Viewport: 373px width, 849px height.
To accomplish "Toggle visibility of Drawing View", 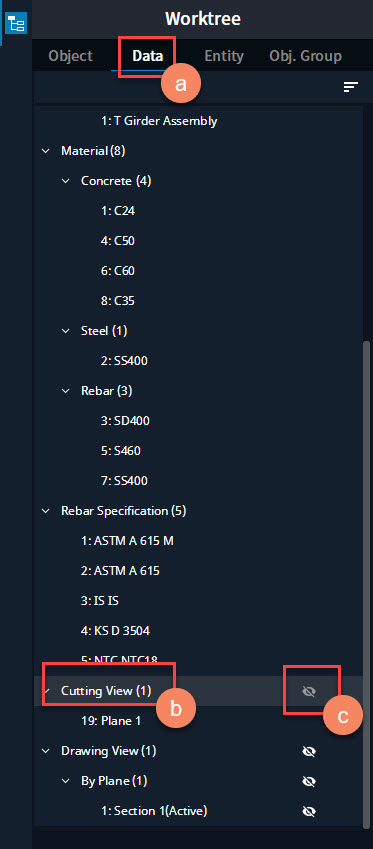I will pos(309,752).
